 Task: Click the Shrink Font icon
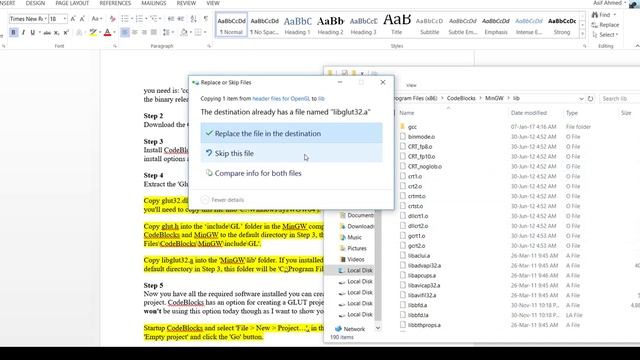82,19
